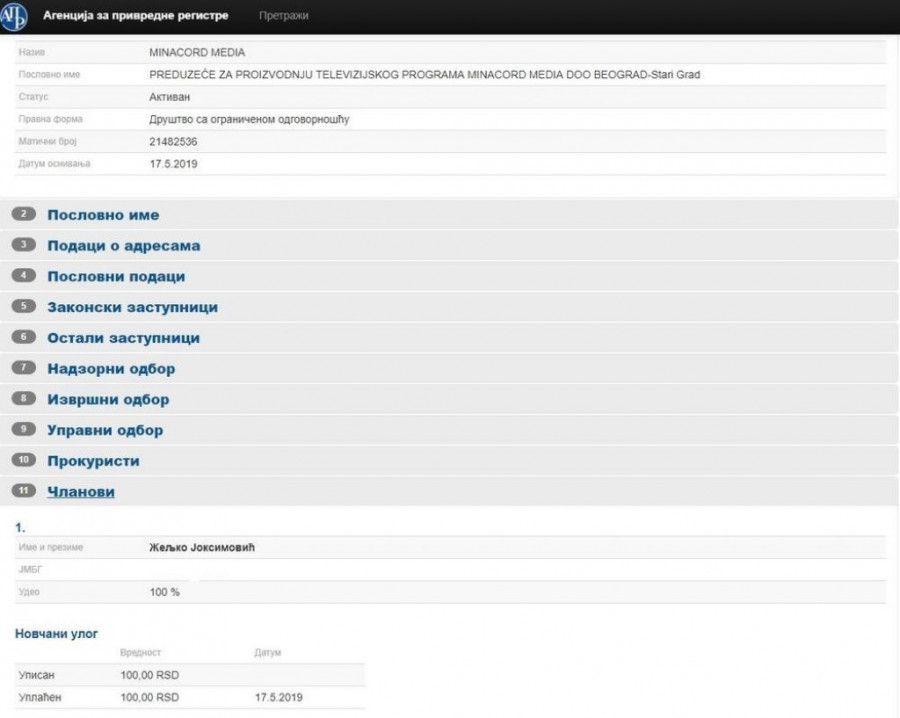The width and height of the screenshot is (900, 718).
Task: Click the number 5 badge icon
Action: [x=25, y=307]
